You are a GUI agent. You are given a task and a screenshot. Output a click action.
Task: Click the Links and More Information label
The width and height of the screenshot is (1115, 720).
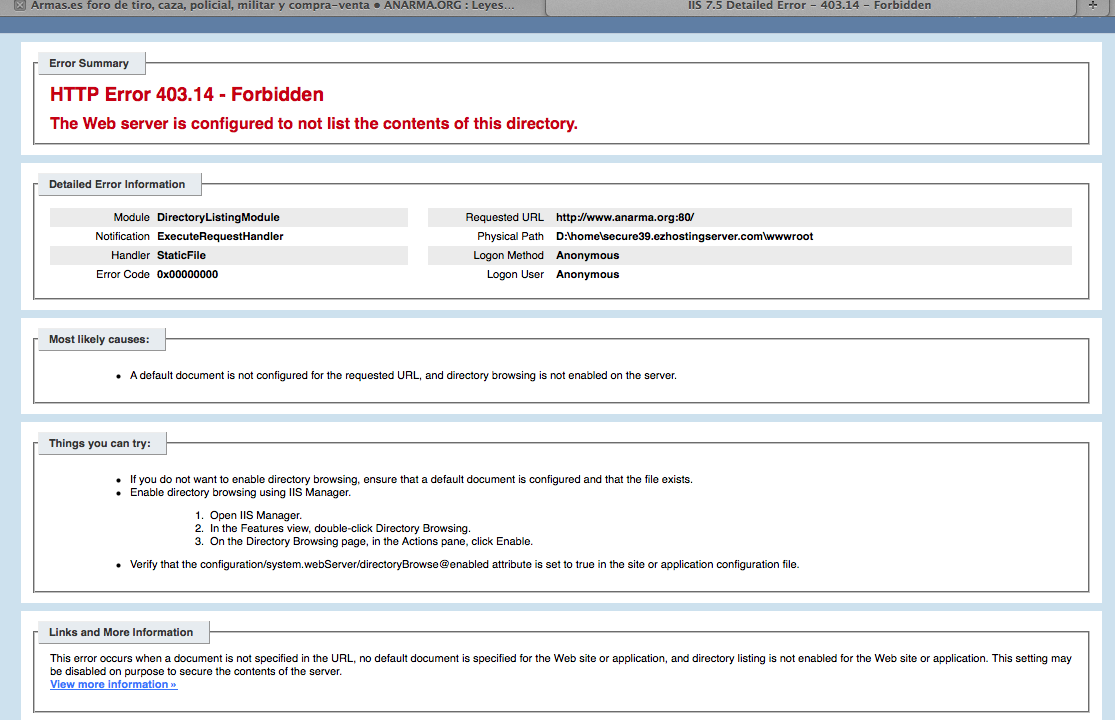click(121, 632)
